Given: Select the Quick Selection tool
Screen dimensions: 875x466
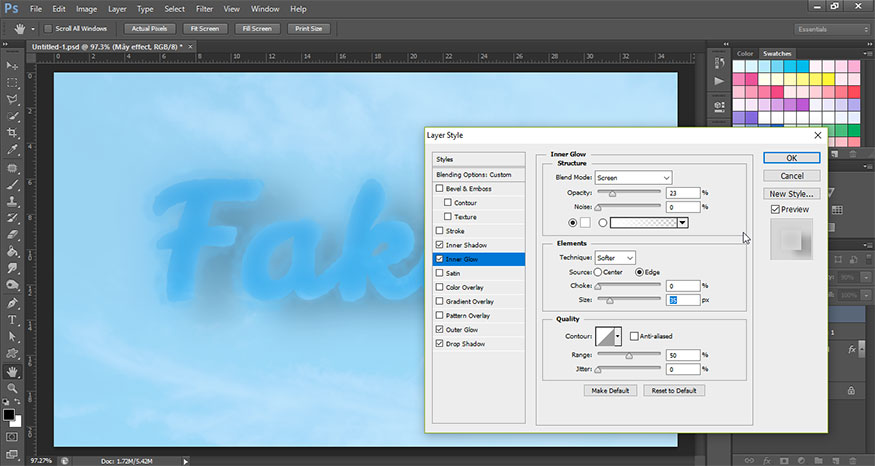Looking at the screenshot, I should (12, 116).
